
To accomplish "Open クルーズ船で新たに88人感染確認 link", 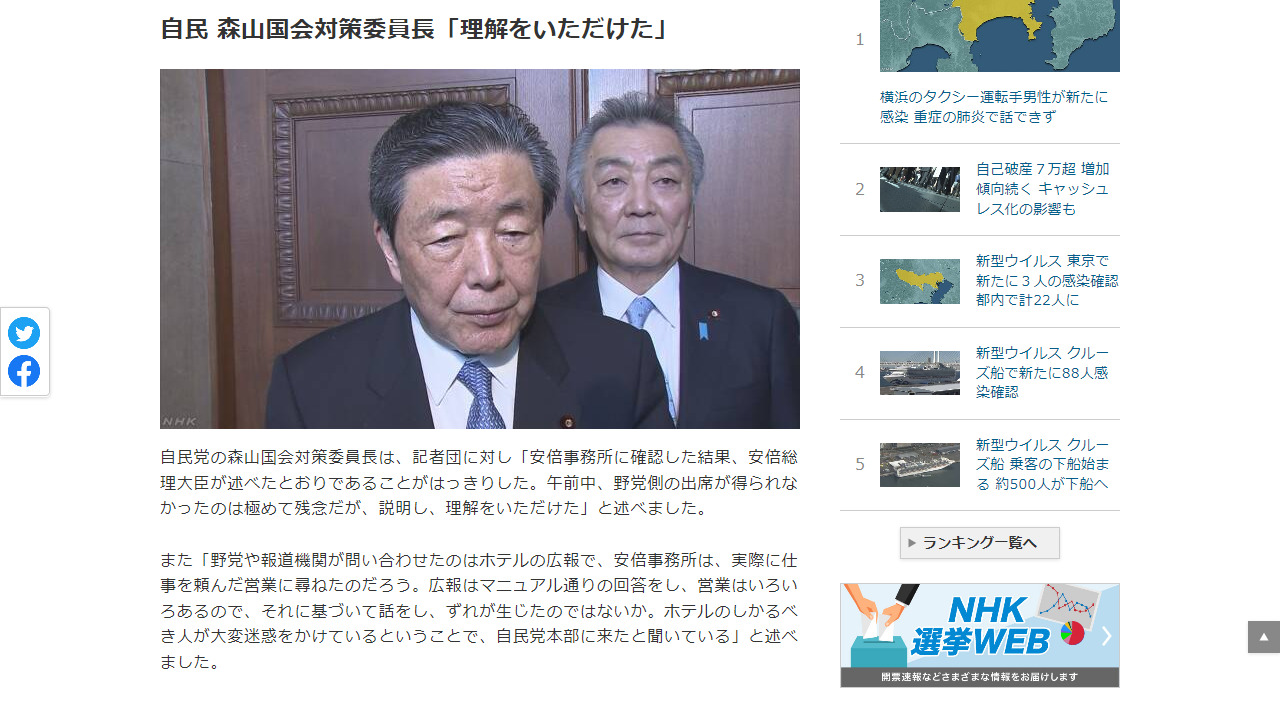I will (1043, 372).
